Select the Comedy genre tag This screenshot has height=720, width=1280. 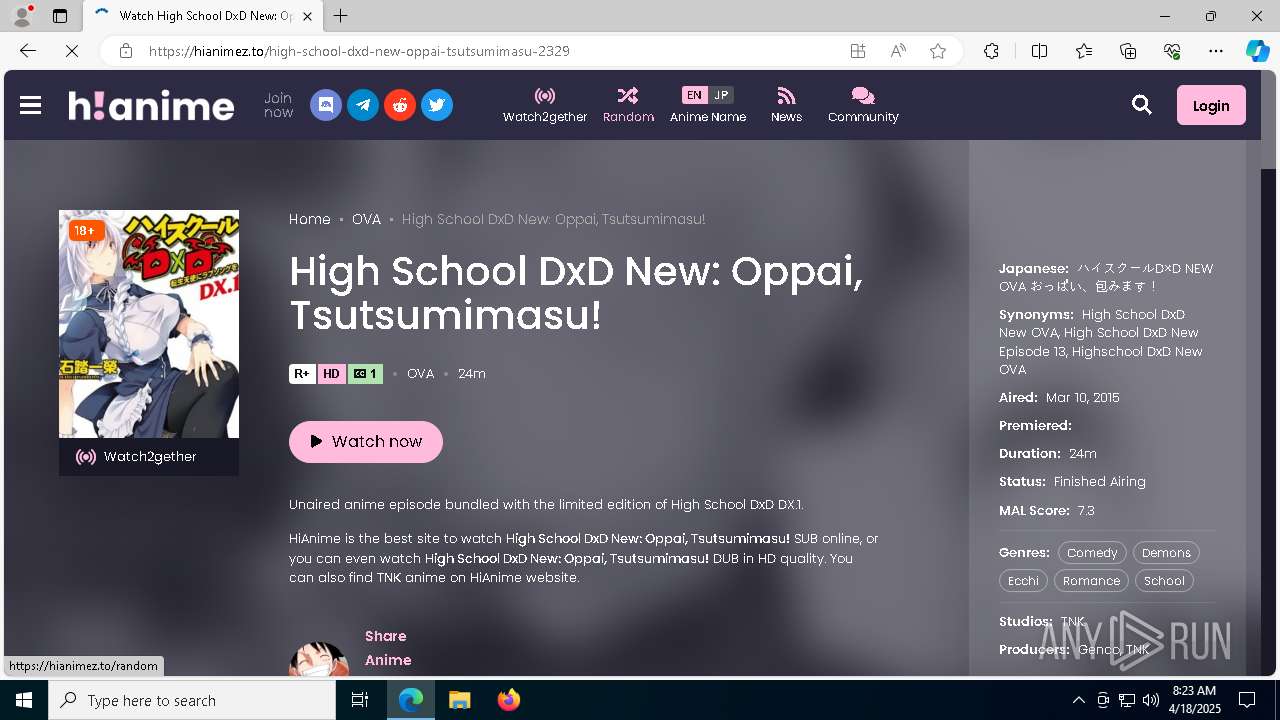coord(1092,553)
